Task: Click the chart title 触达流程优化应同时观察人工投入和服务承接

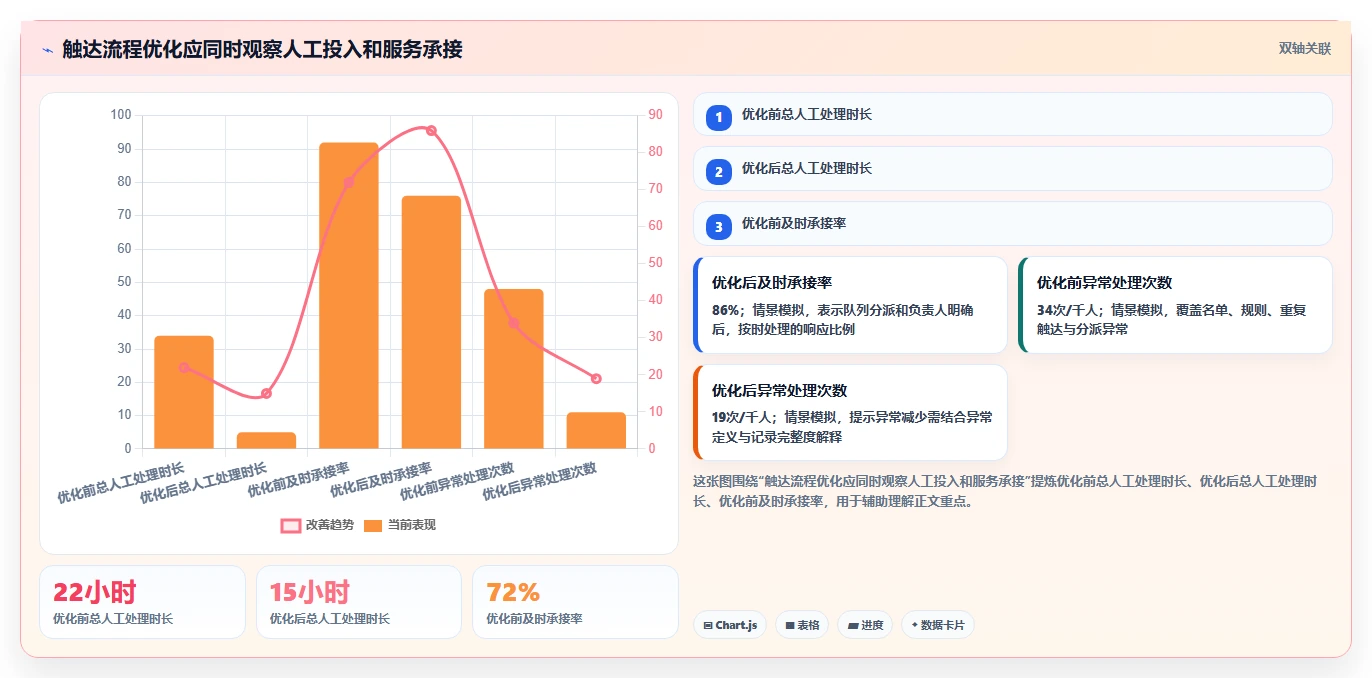Action: tap(262, 49)
